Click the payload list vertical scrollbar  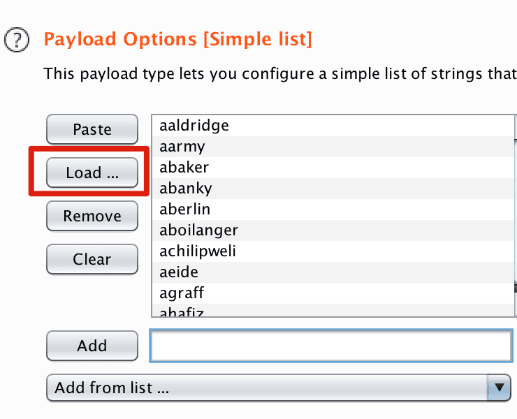click(515, 216)
